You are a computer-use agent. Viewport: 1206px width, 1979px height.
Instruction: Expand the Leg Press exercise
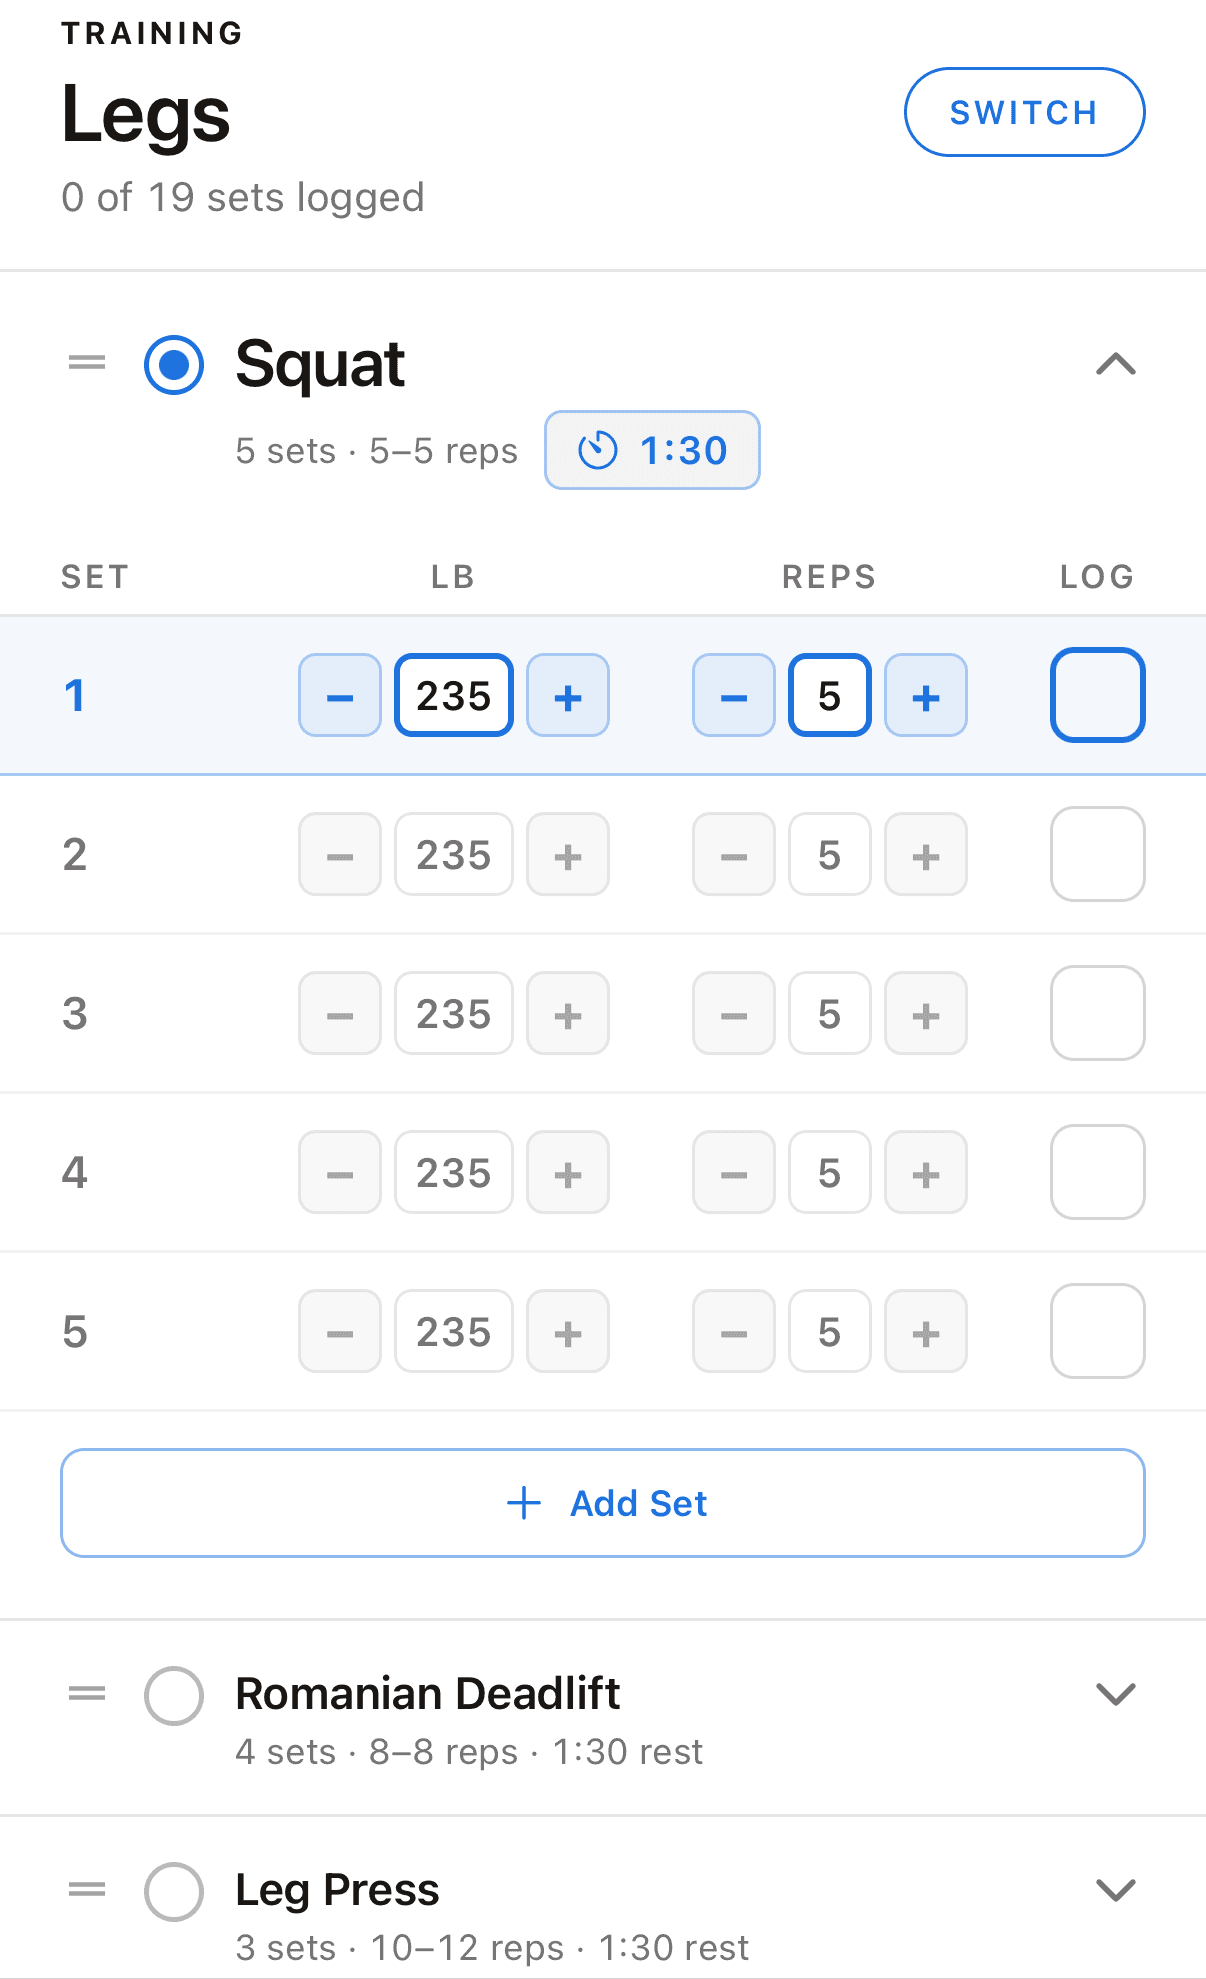pos(1116,1890)
